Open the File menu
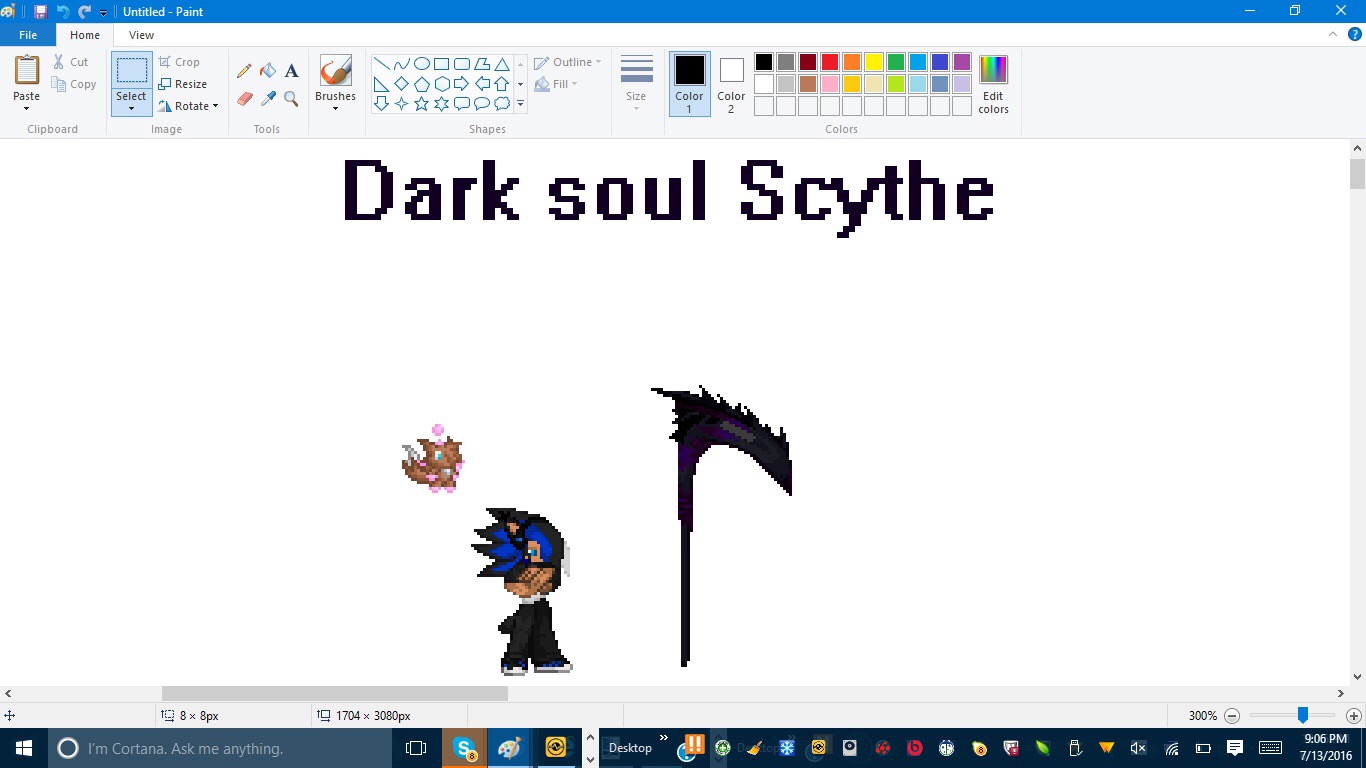Screen dimensions: 1366x768 [x=28, y=35]
